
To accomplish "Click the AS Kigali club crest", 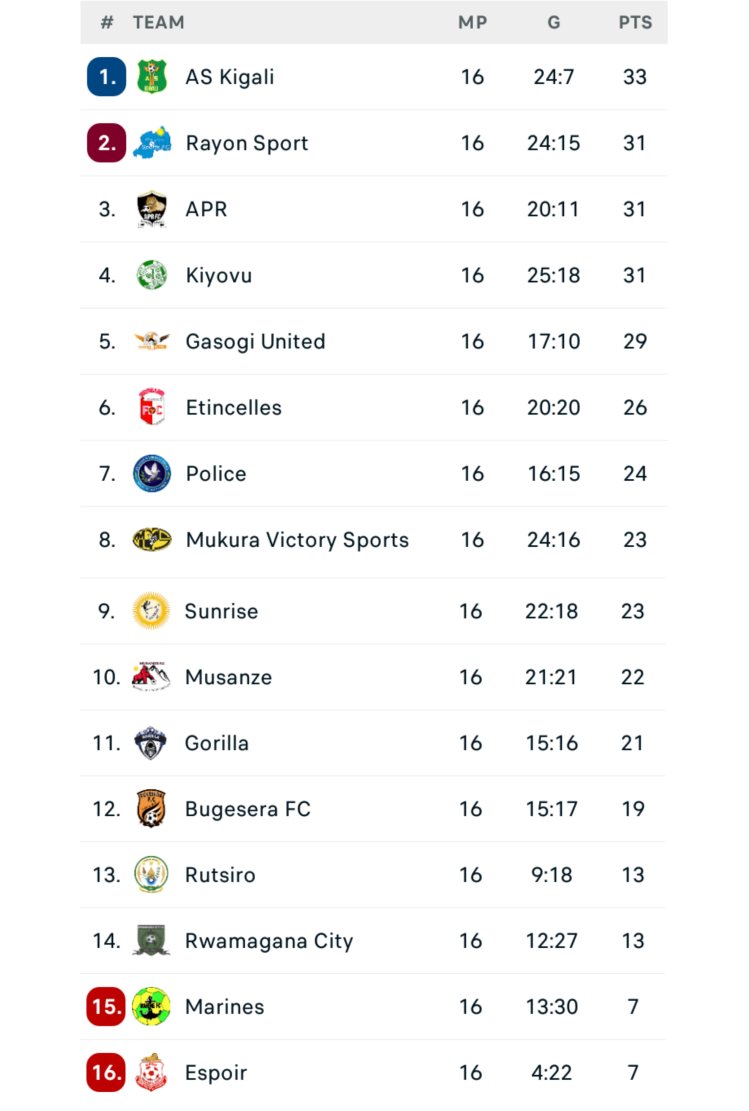I will 152,77.
